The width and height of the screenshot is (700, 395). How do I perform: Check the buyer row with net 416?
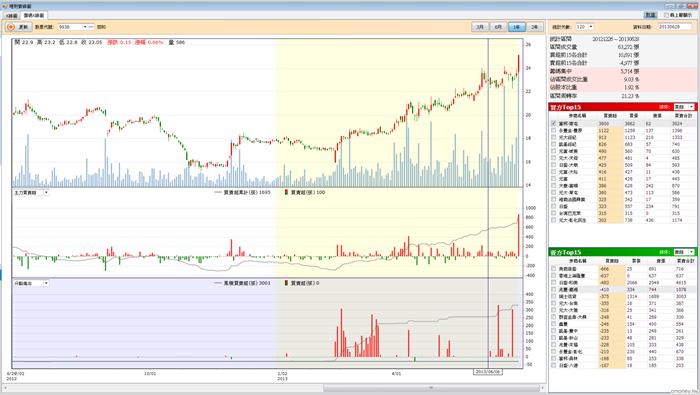coord(554,172)
